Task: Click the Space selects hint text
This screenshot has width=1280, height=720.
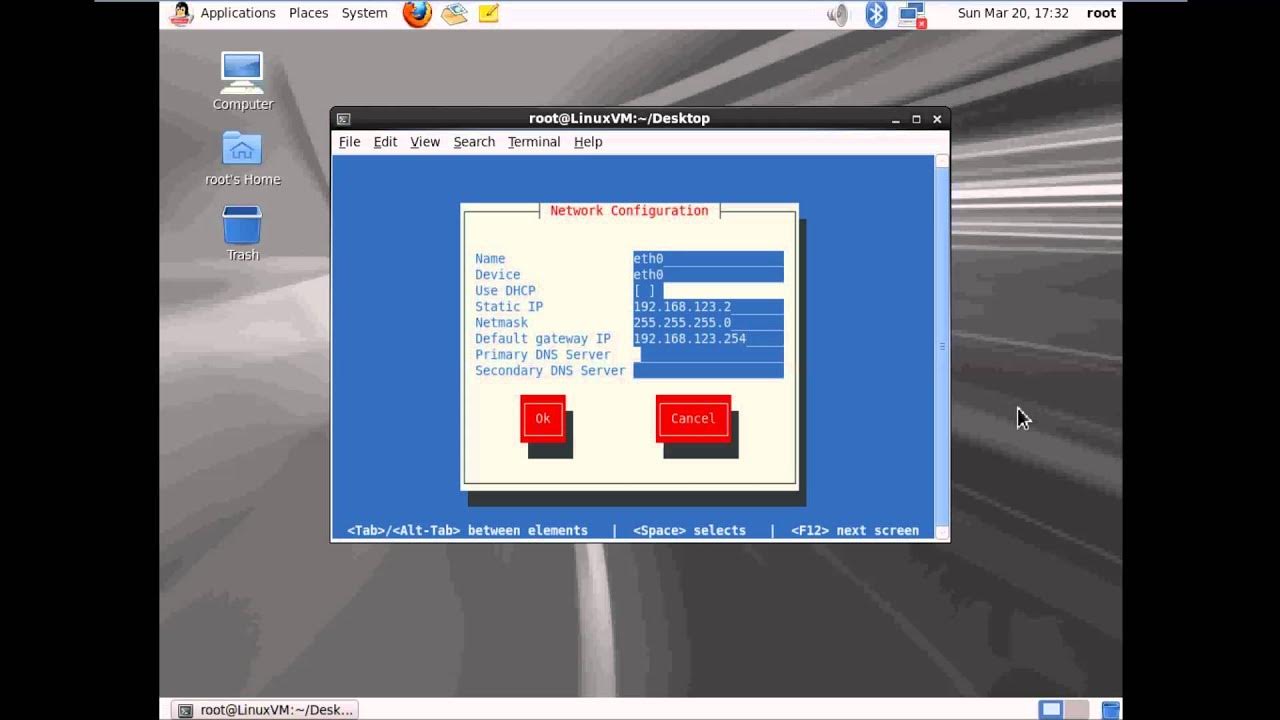Action: coord(689,531)
